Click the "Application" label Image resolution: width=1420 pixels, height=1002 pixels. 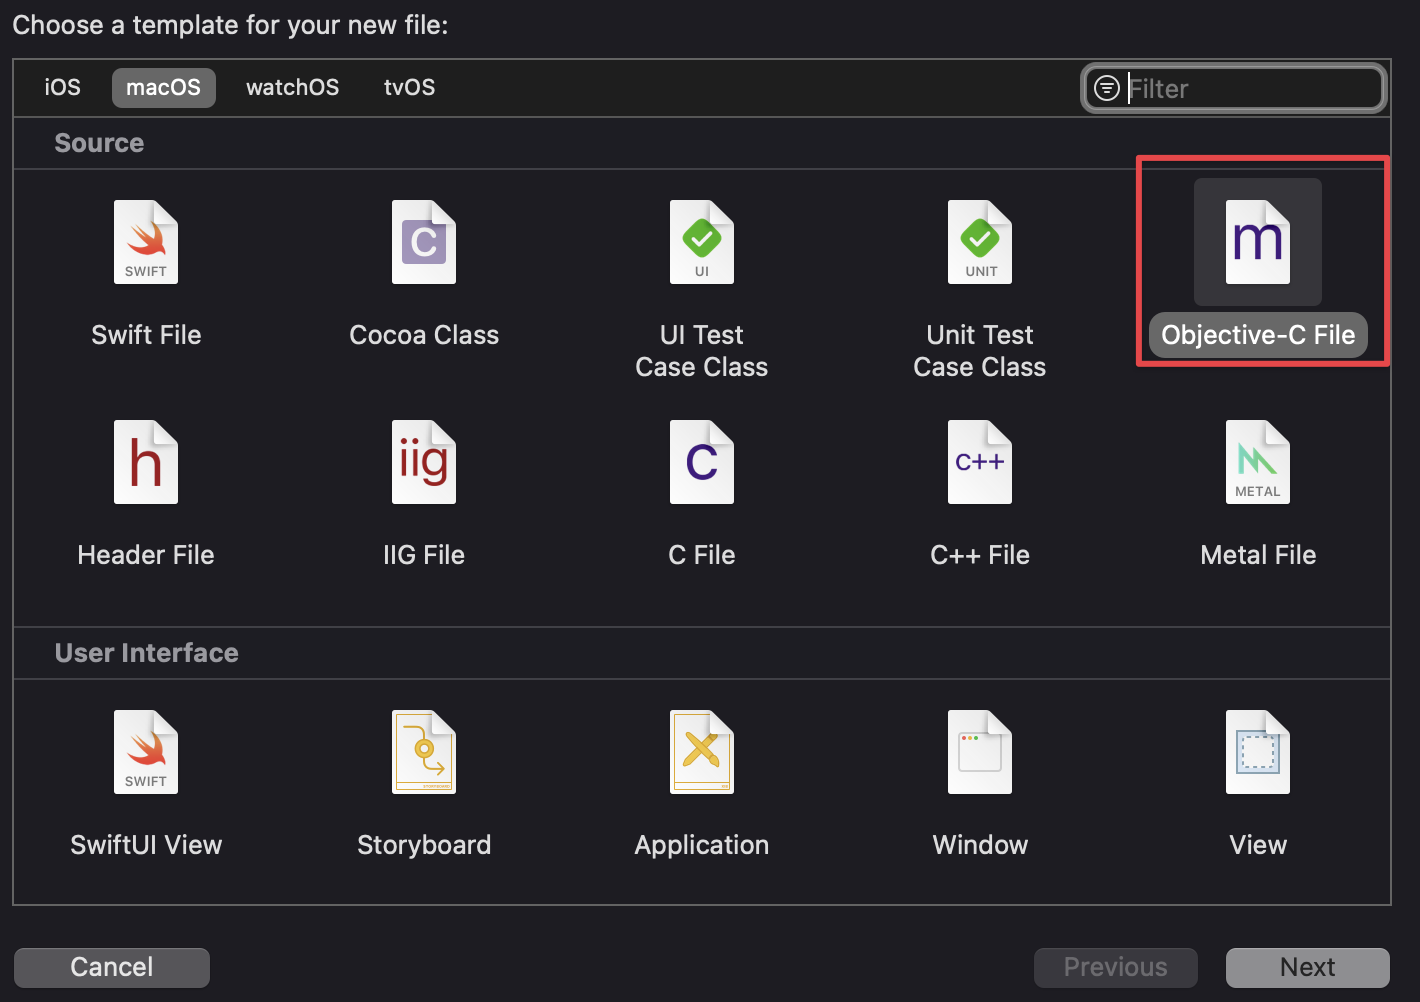click(x=702, y=845)
